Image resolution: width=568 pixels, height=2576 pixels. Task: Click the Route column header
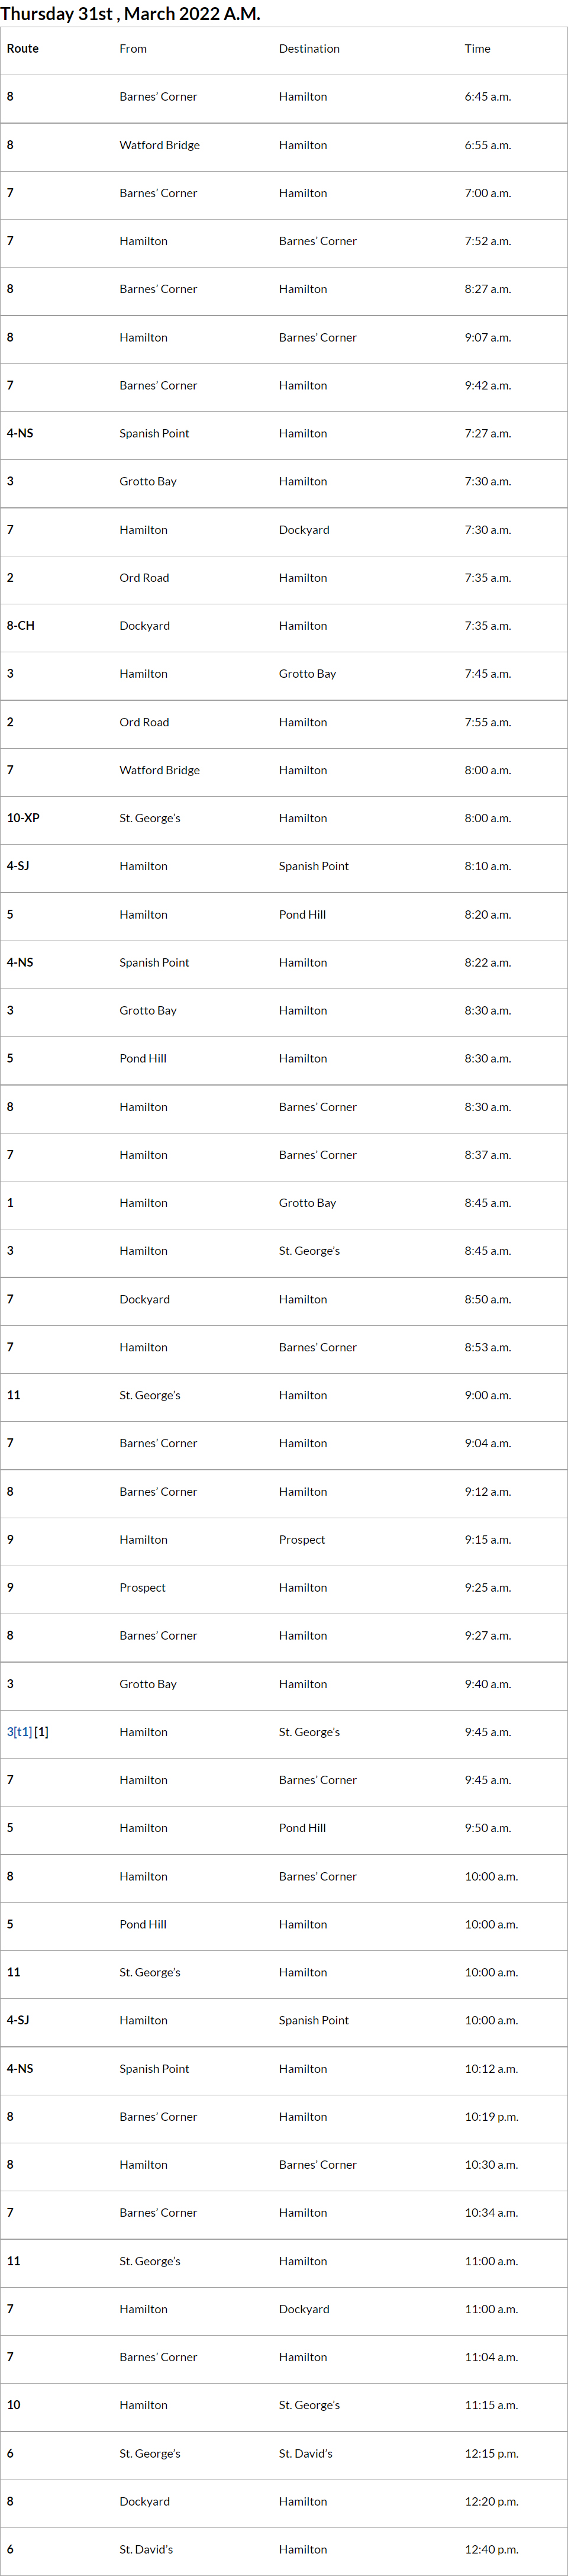tap(23, 49)
